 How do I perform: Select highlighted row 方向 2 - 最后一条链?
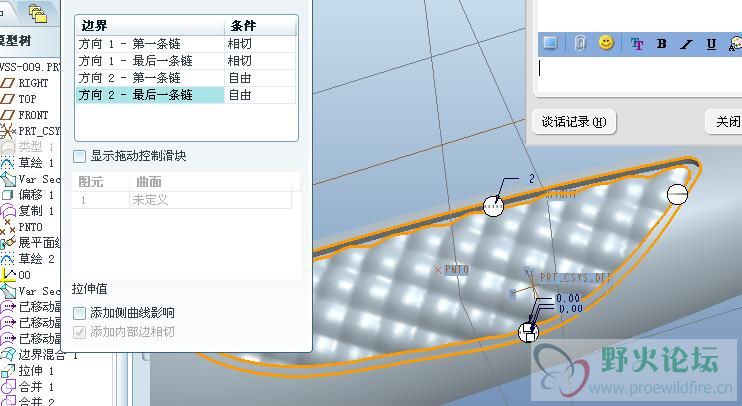point(150,95)
